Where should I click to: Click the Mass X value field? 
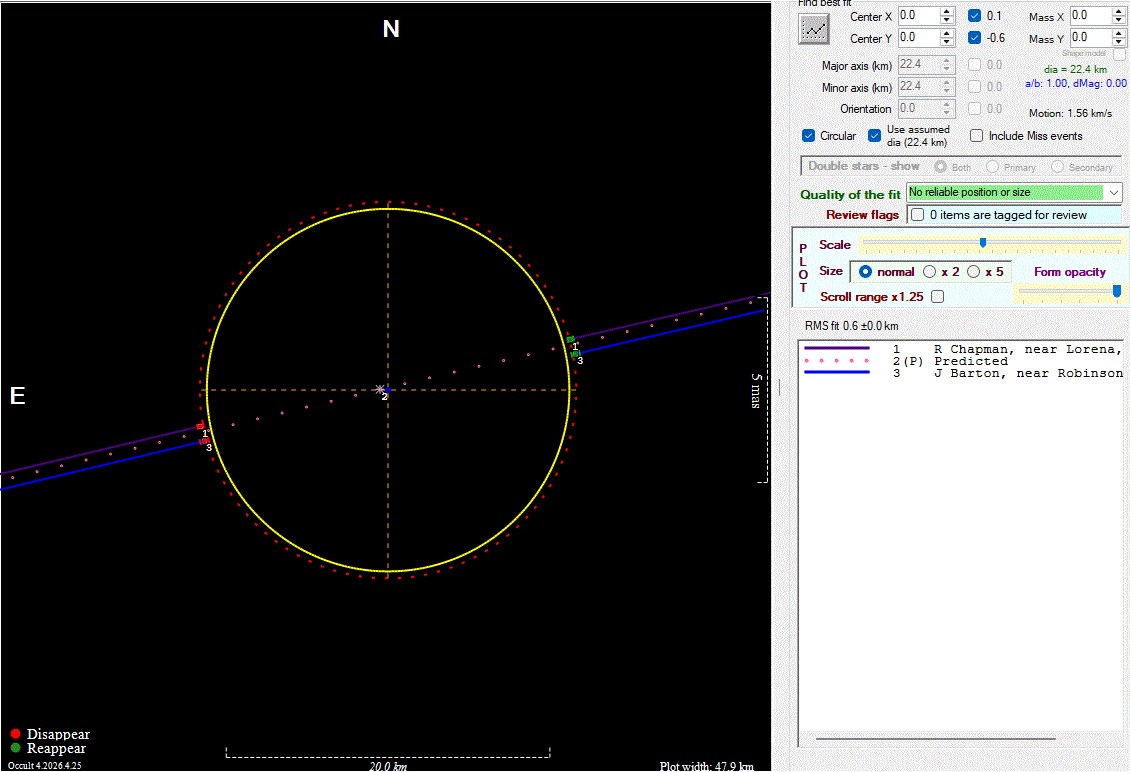click(1091, 15)
